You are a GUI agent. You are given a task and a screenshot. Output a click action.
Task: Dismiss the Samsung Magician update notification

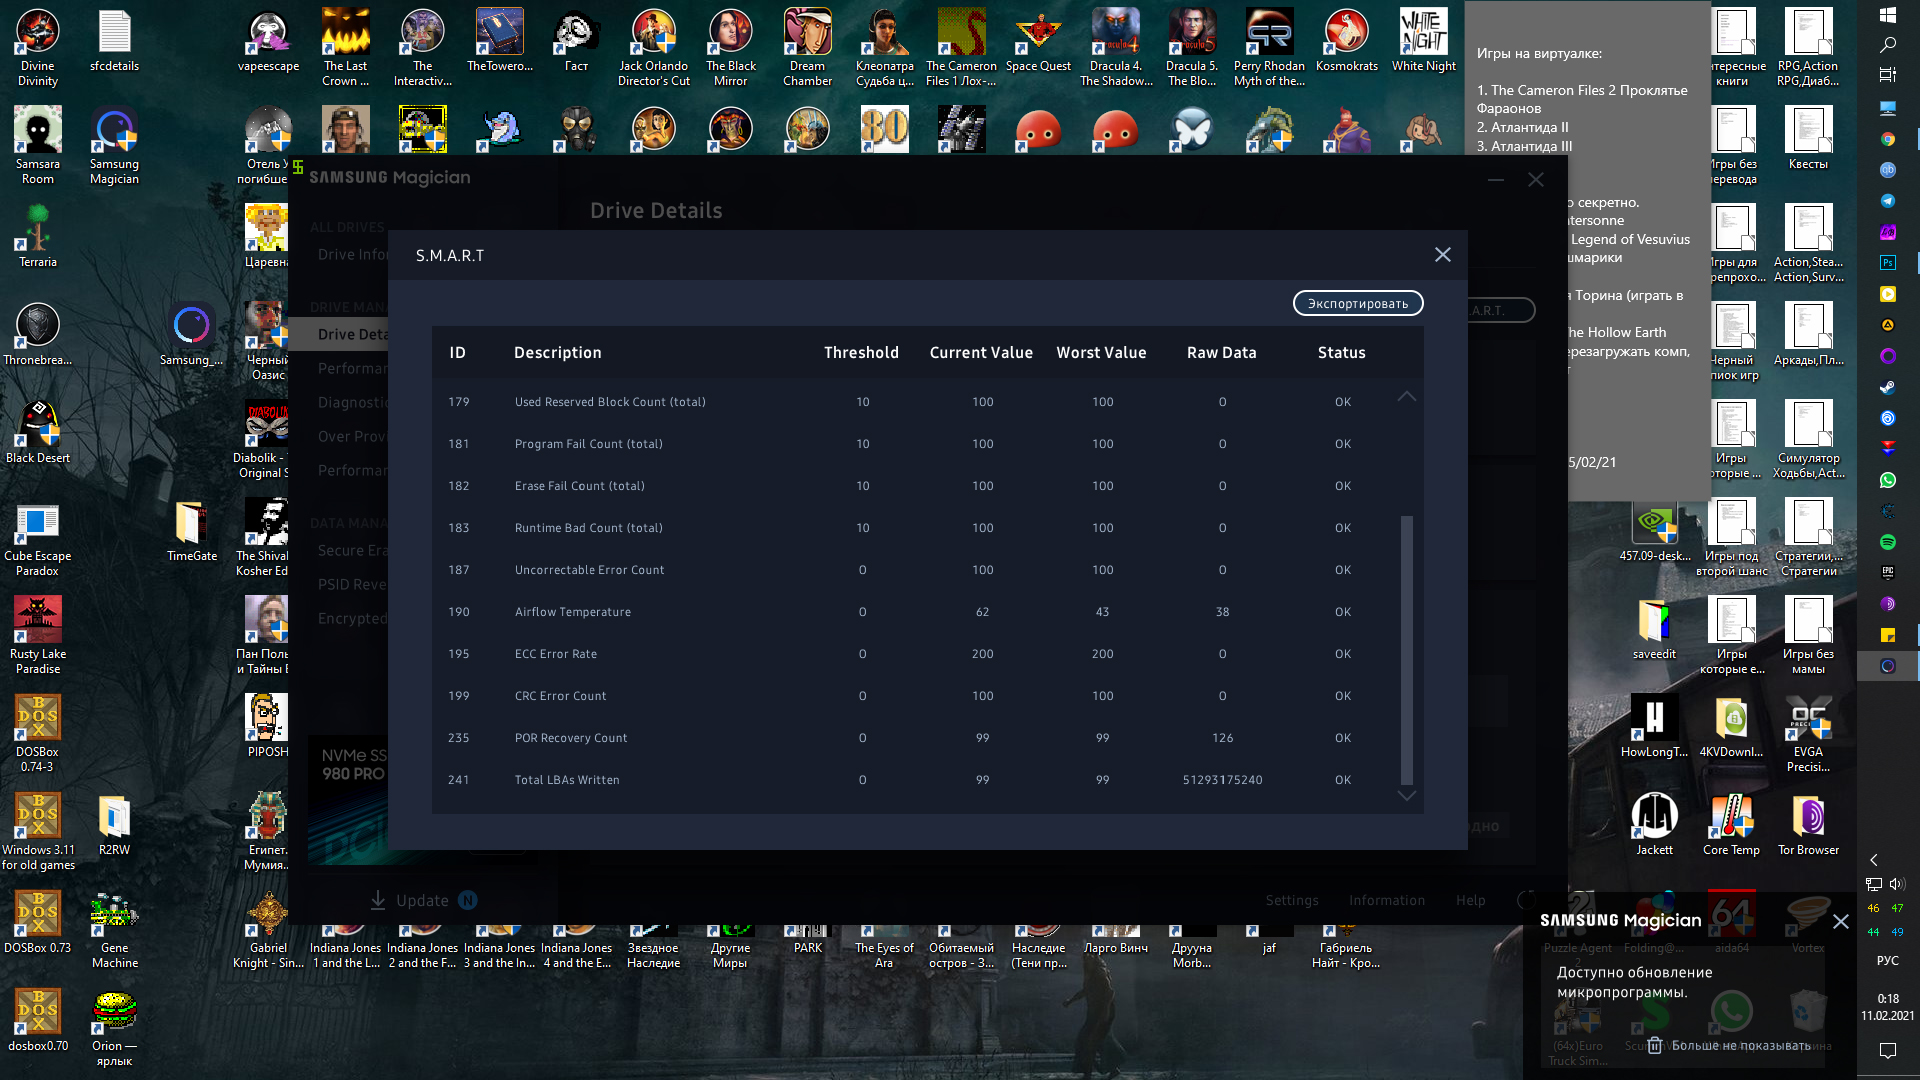tap(1840, 921)
